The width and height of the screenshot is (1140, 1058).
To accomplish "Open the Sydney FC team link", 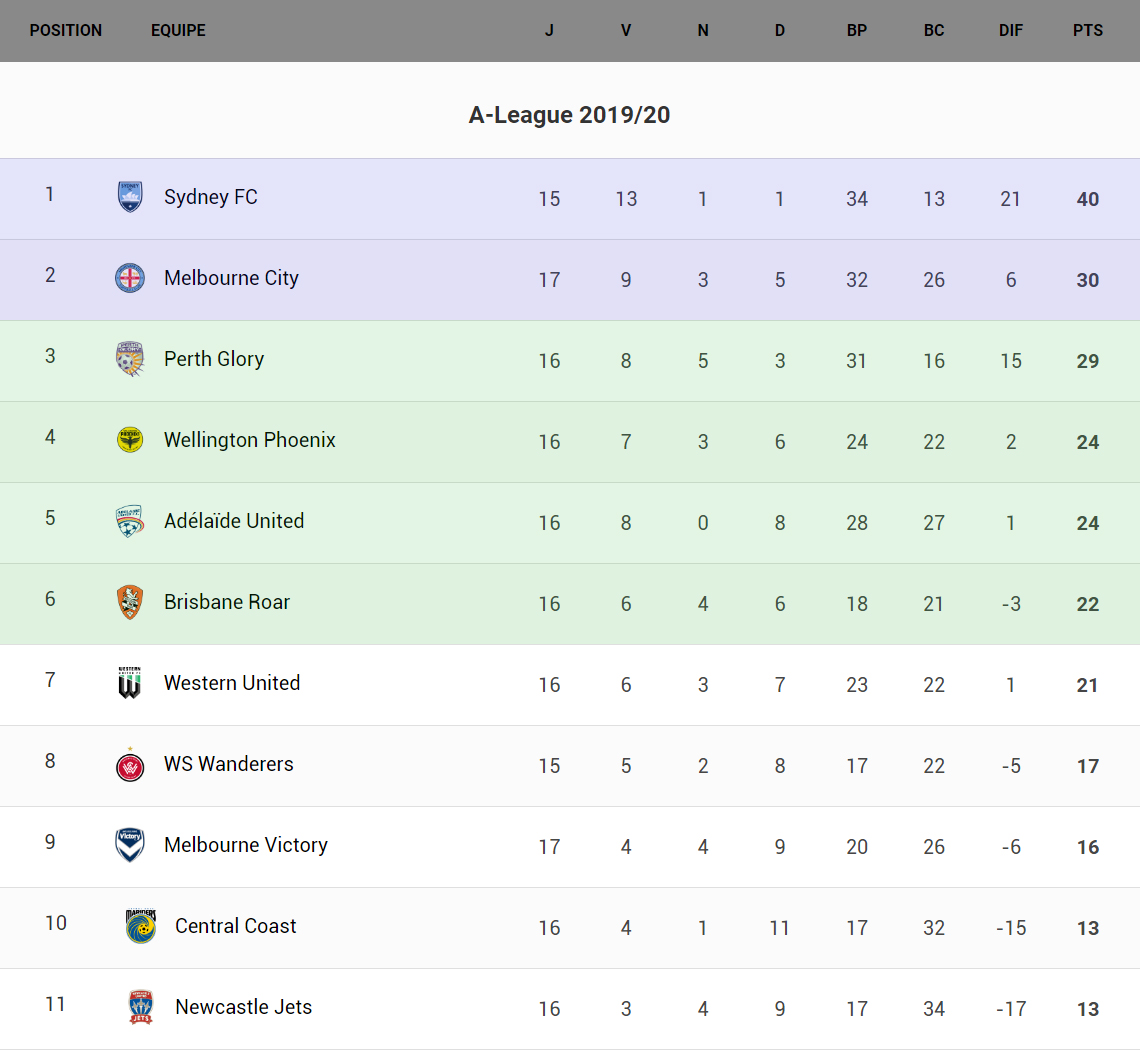I will [x=211, y=197].
